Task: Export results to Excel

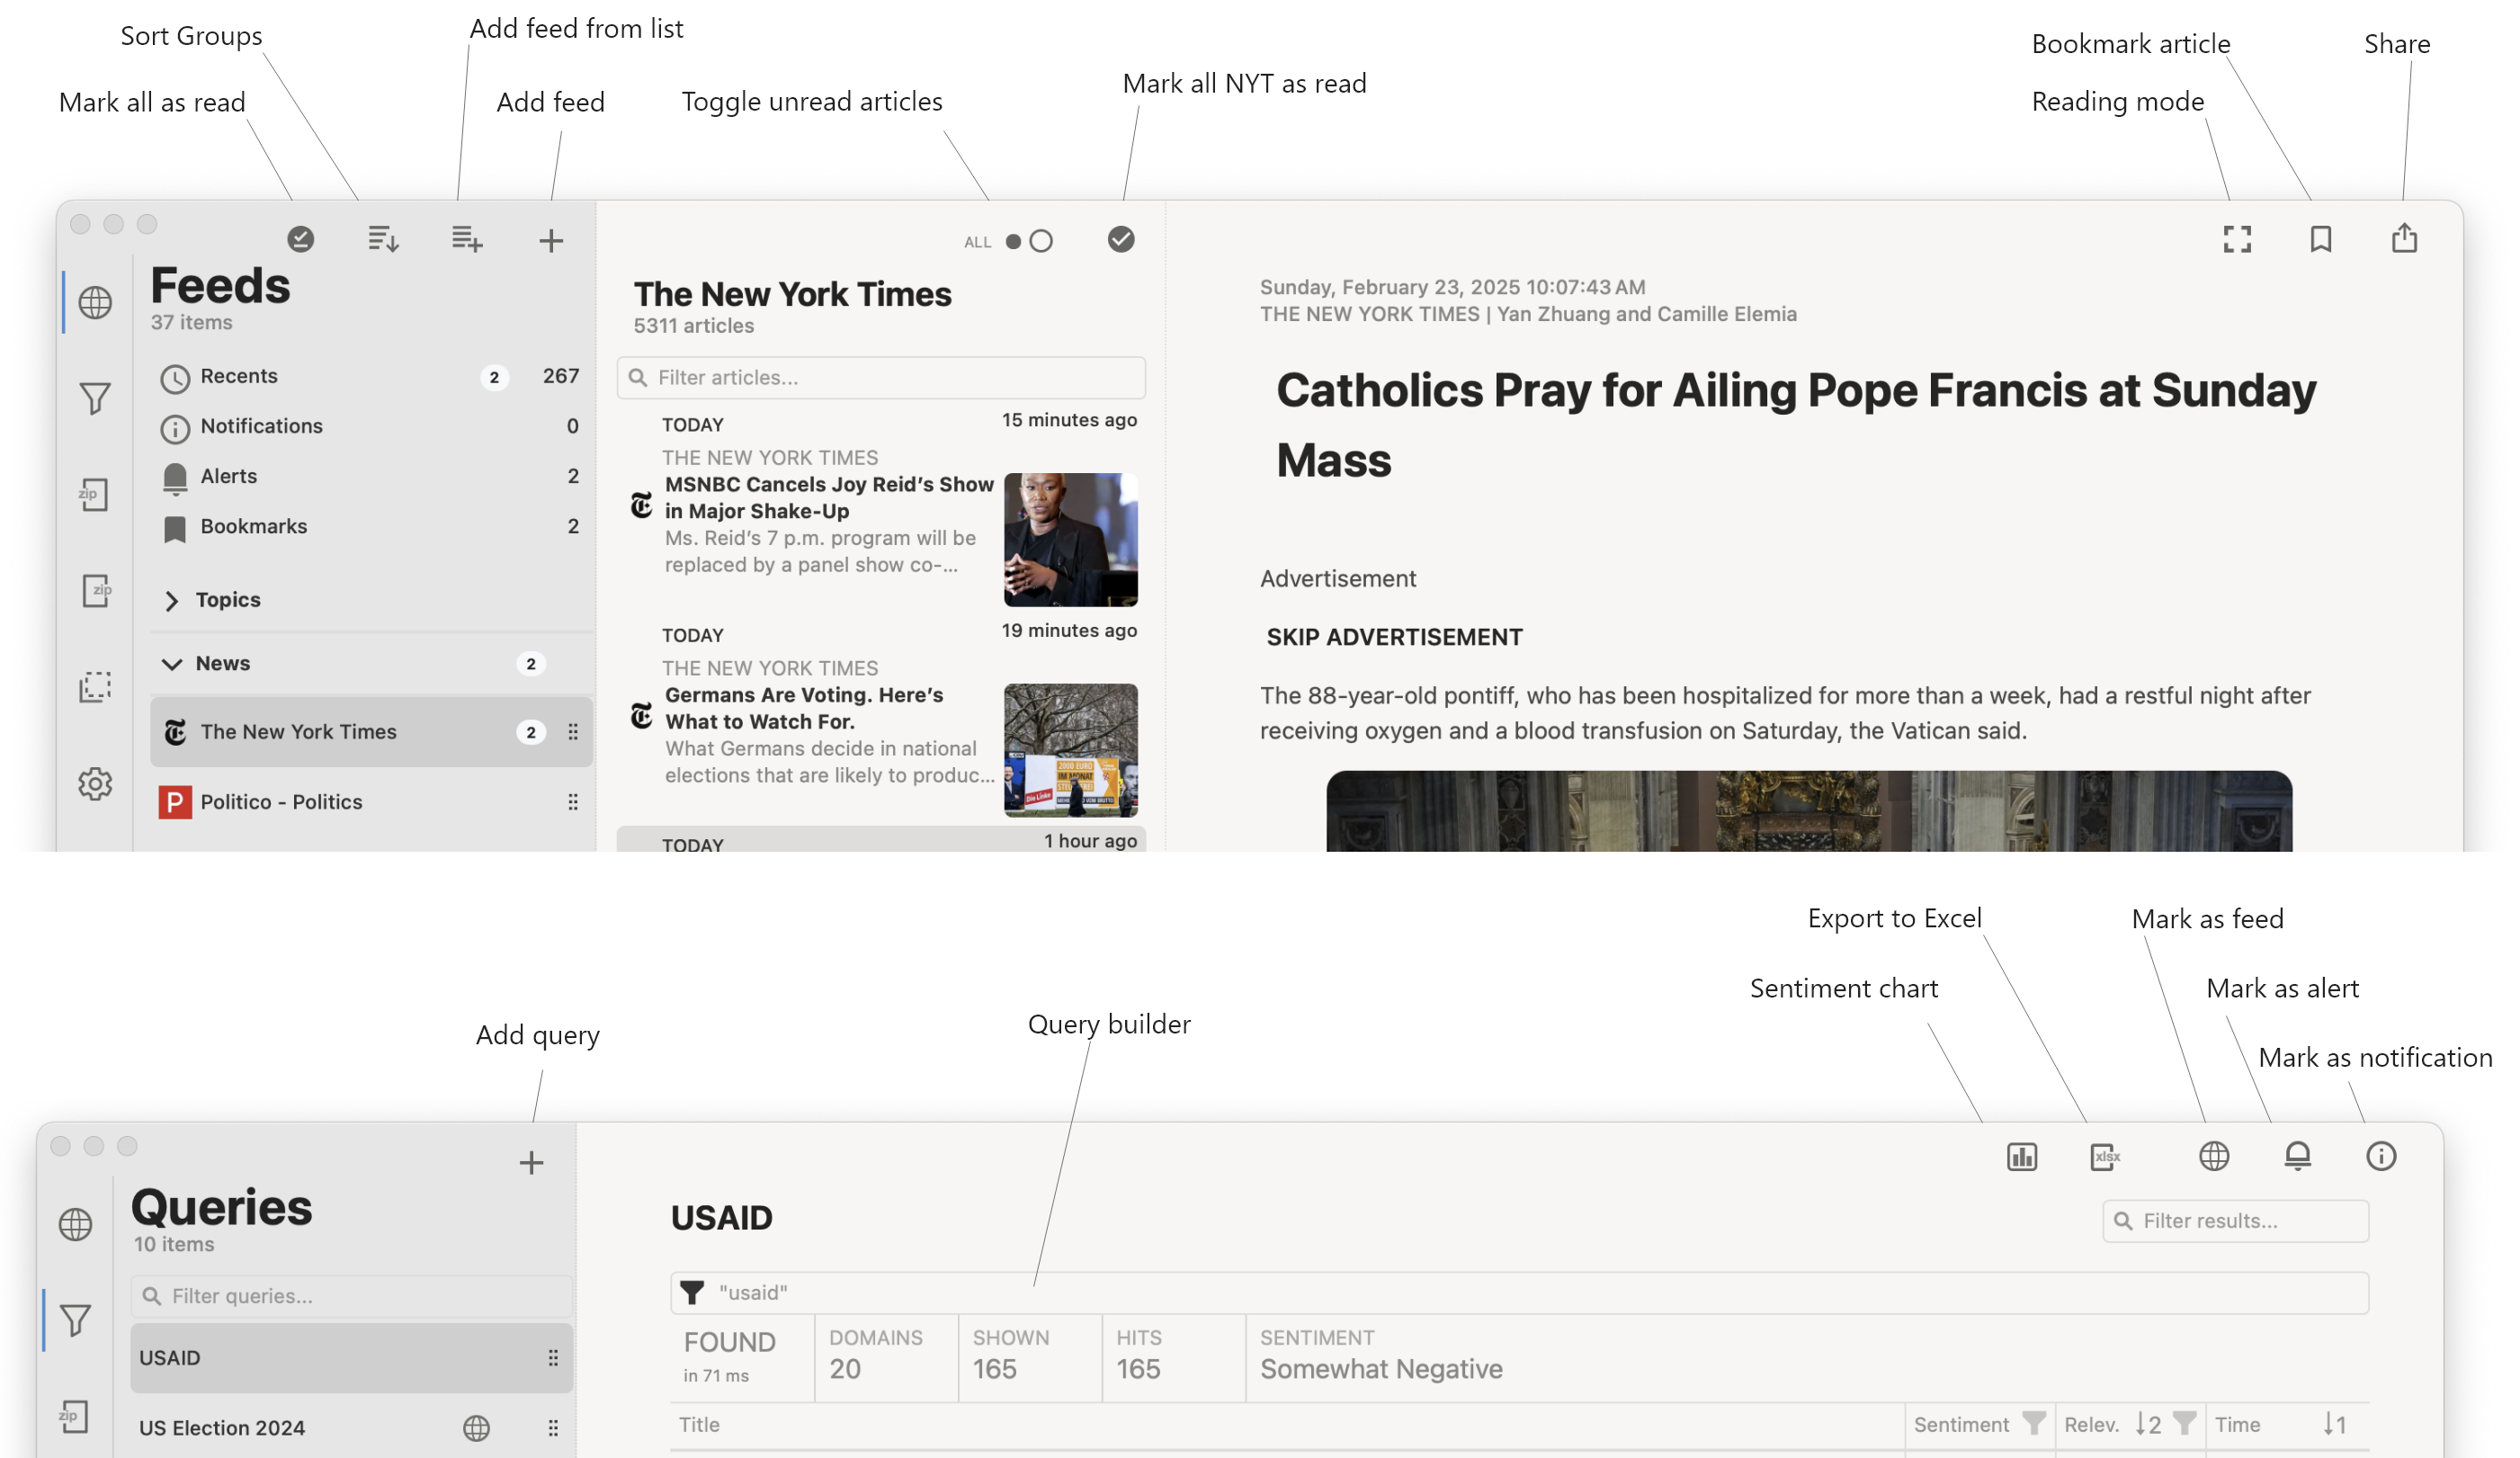Action: 2105,1156
